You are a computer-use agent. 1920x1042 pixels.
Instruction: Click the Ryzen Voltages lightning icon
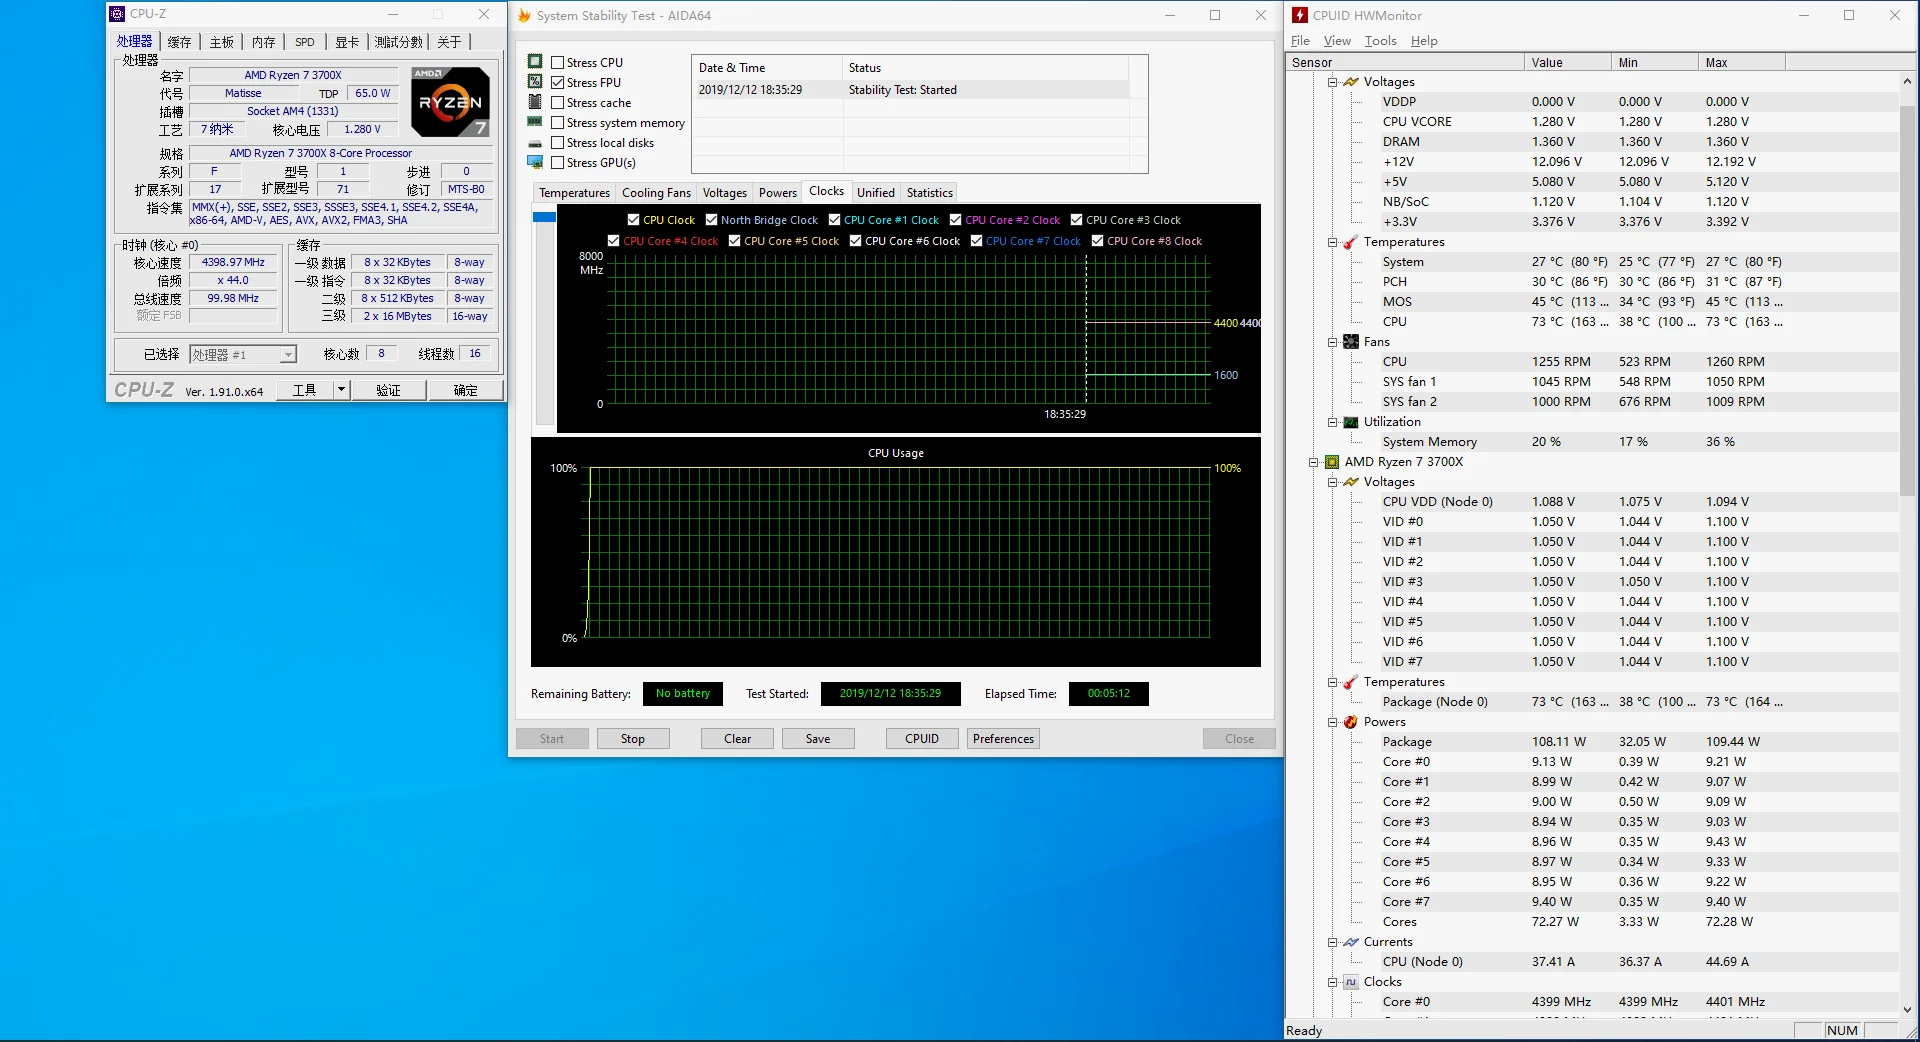tap(1351, 482)
